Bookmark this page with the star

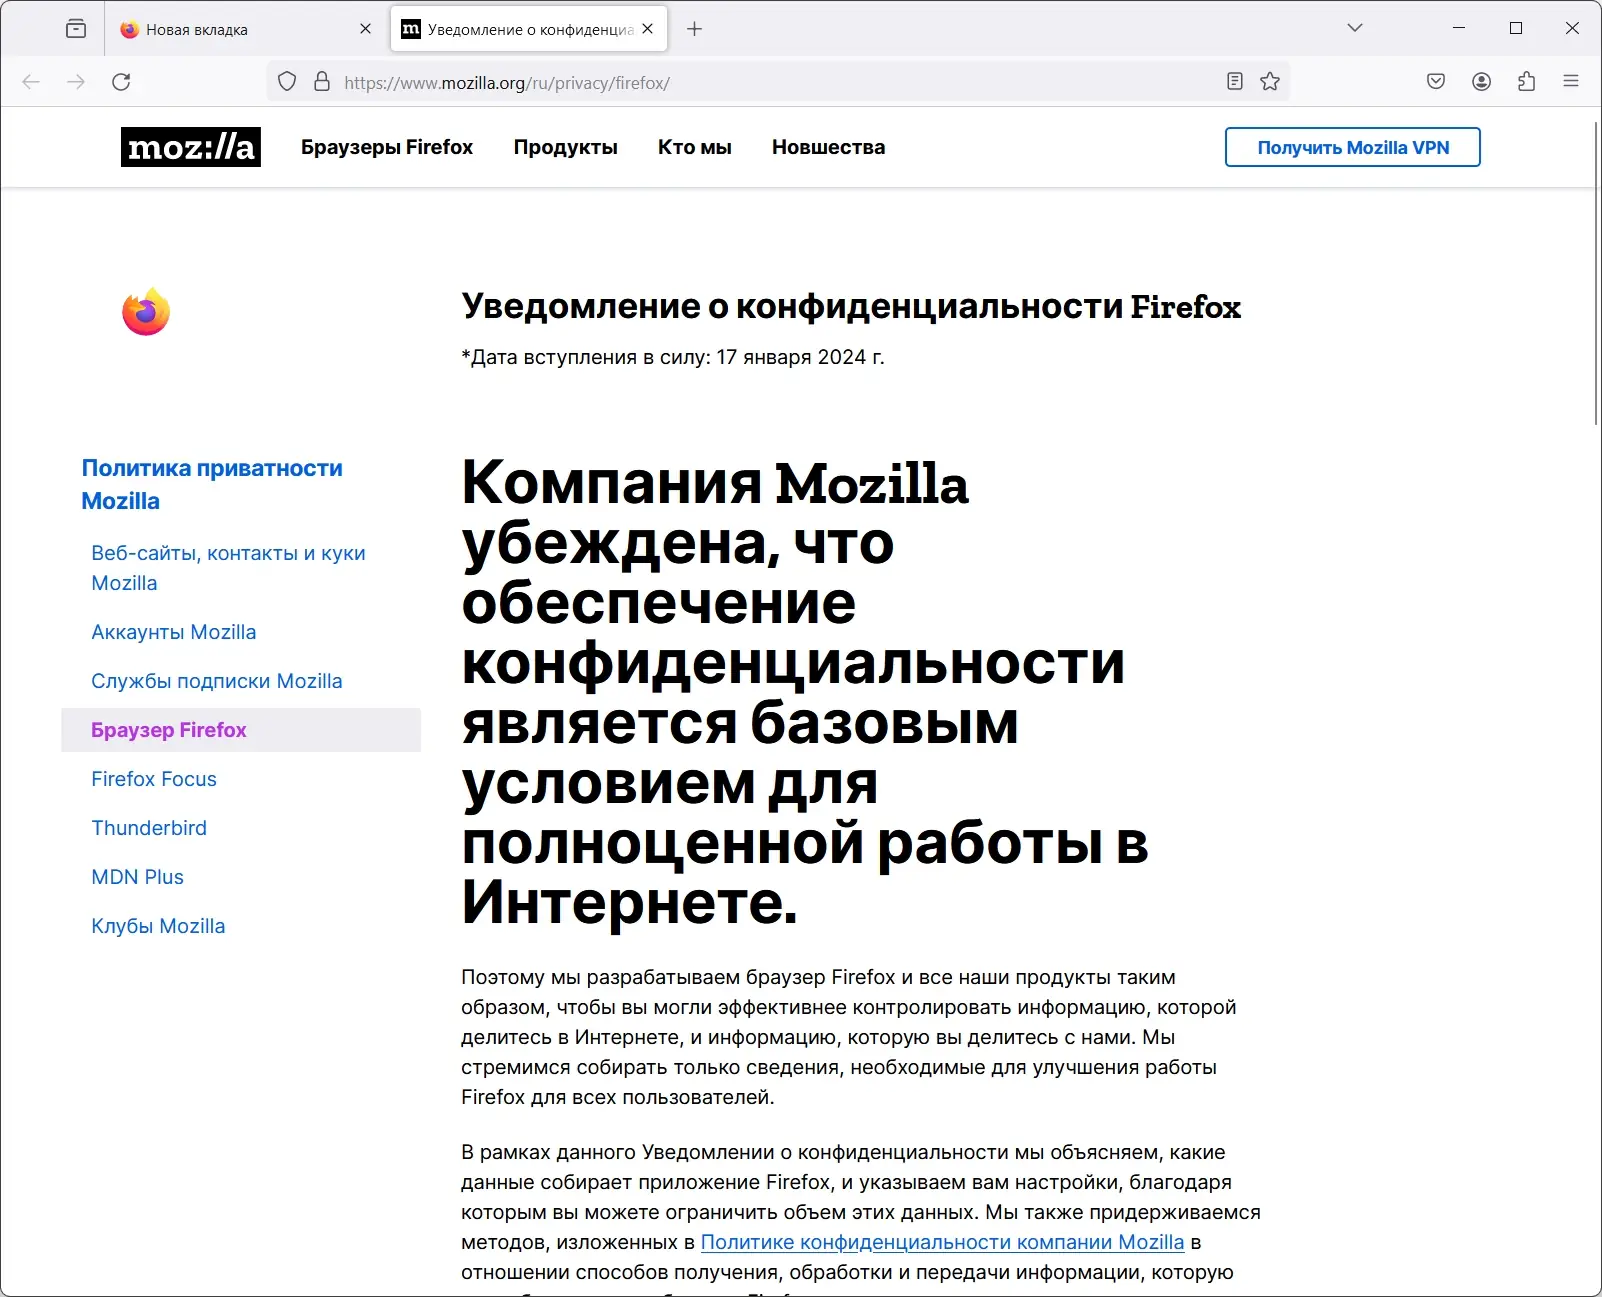click(x=1268, y=81)
